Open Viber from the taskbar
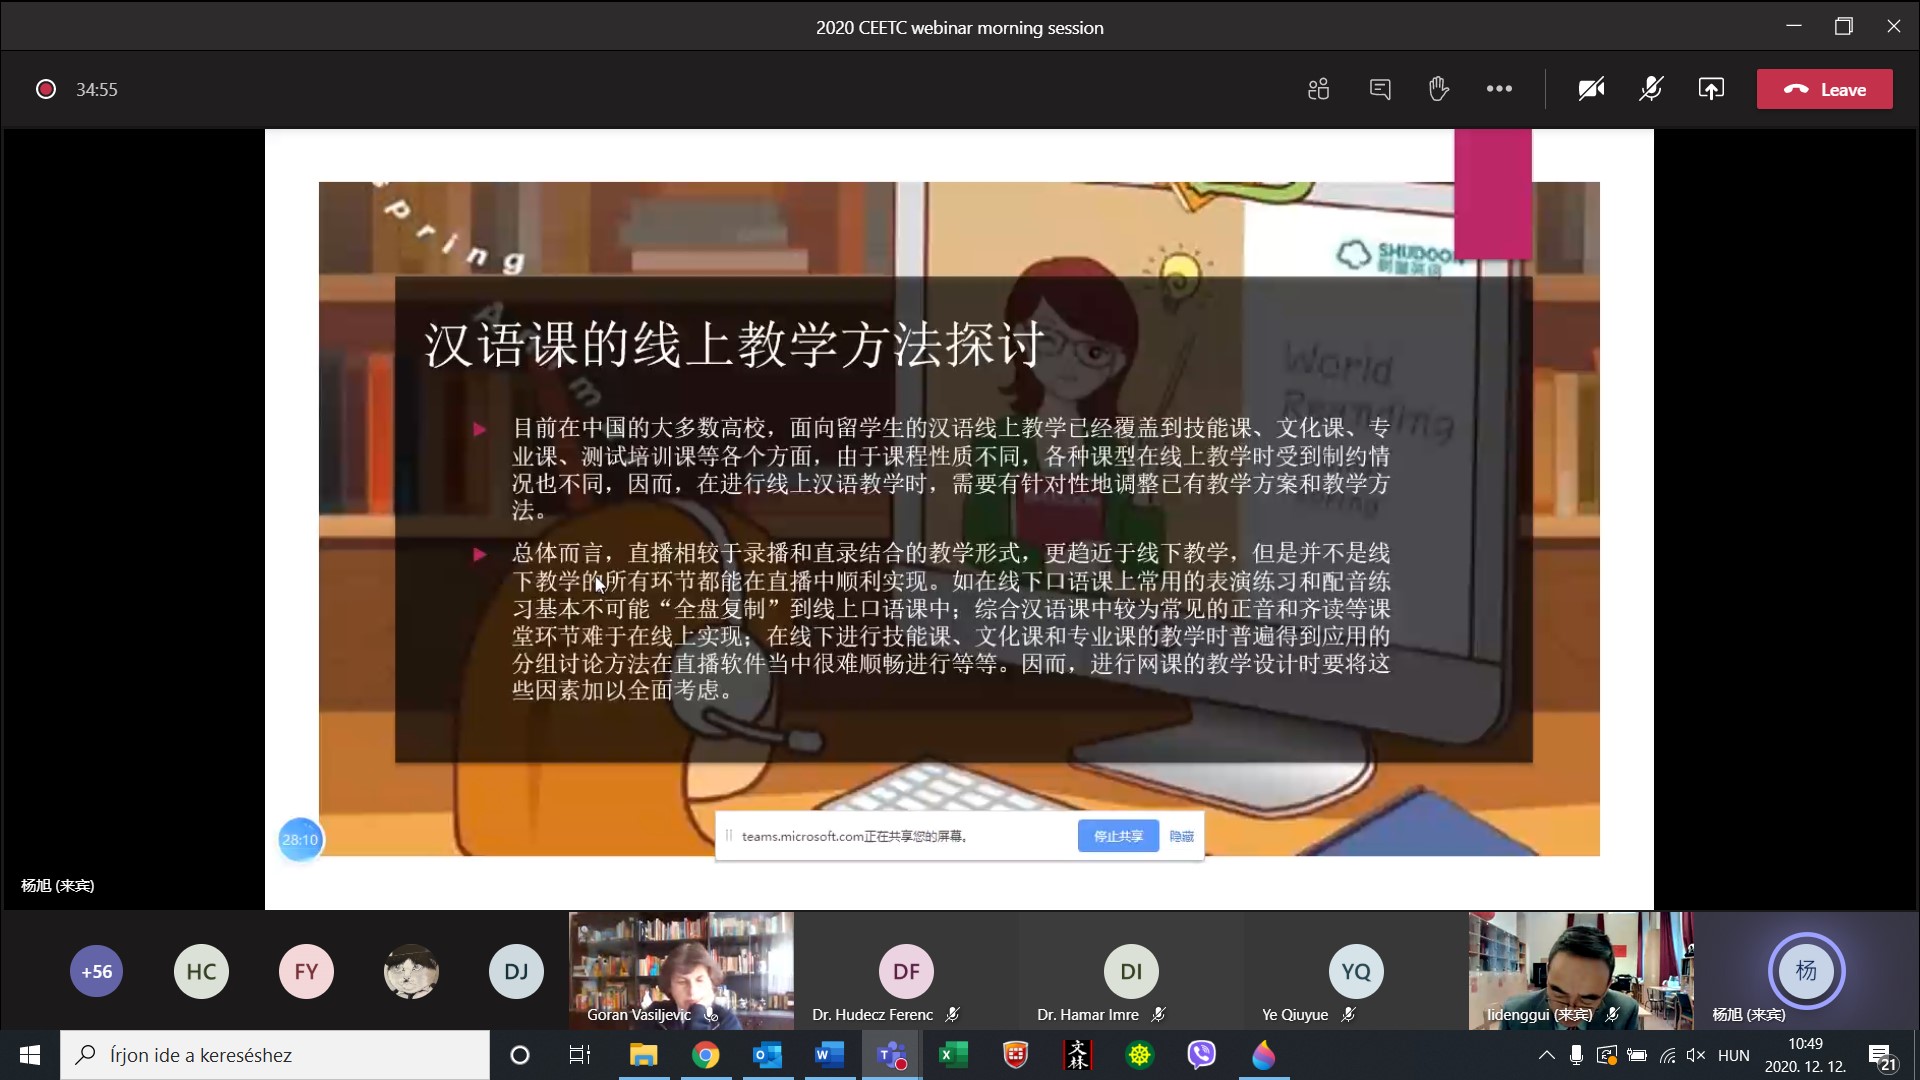 (1201, 1055)
